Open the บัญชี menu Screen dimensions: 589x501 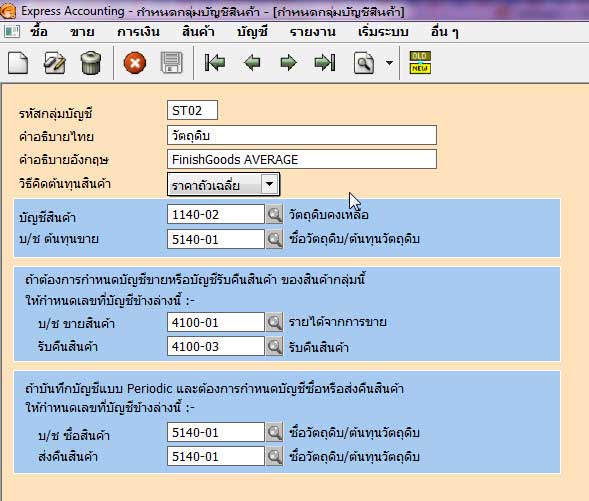click(252, 32)
